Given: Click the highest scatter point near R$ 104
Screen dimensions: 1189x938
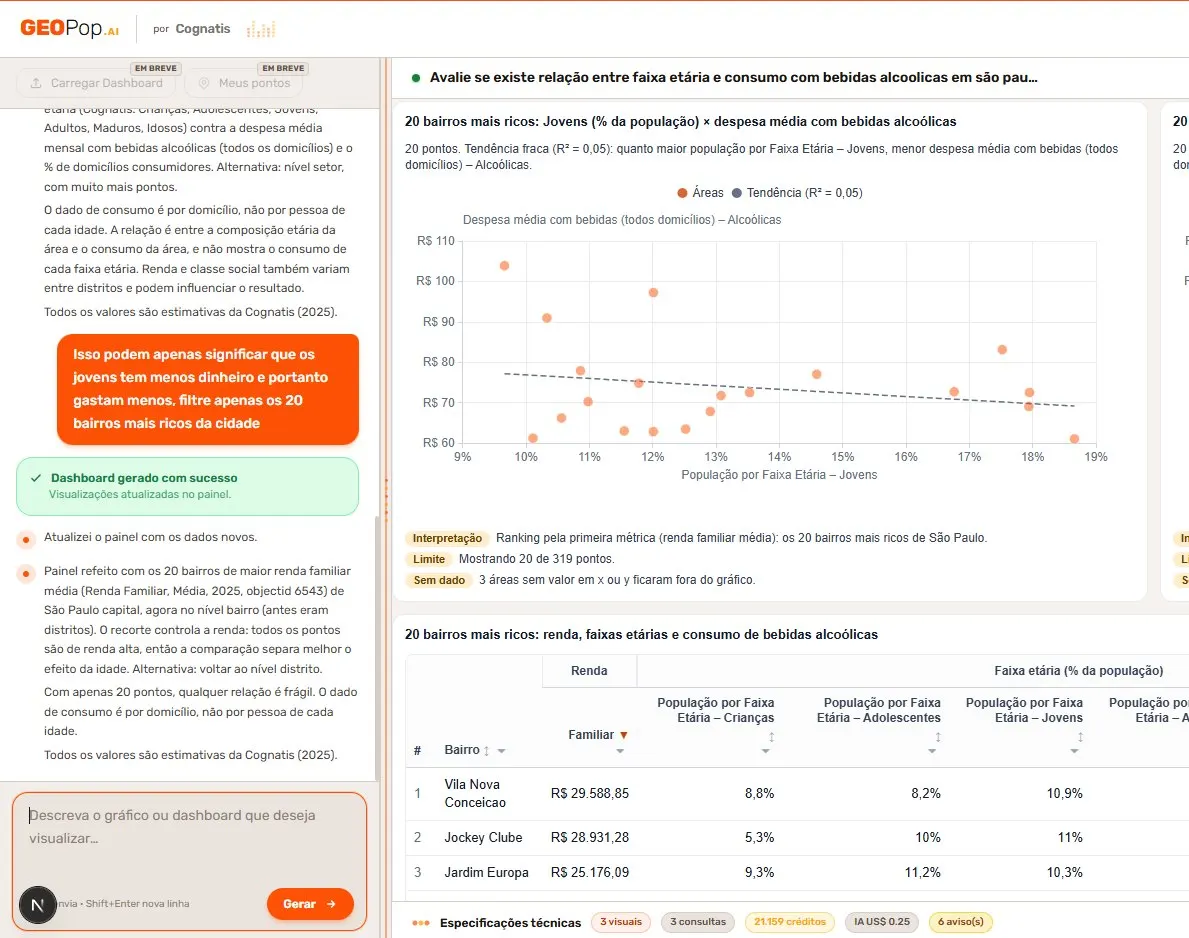Looking at the screenshot, I should click(x=504, y=265).
